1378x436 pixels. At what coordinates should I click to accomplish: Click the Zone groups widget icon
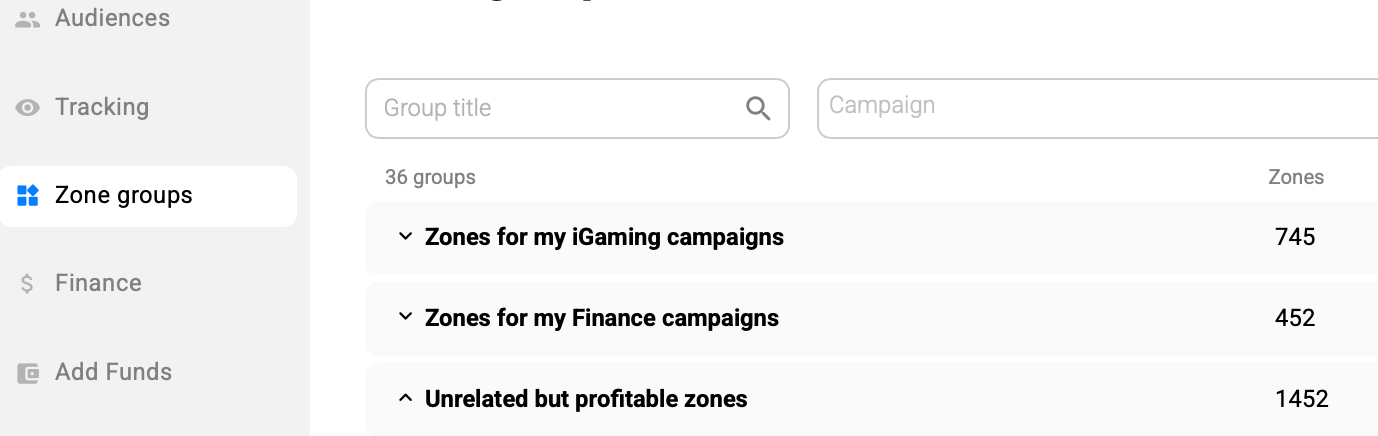point(28,195)
